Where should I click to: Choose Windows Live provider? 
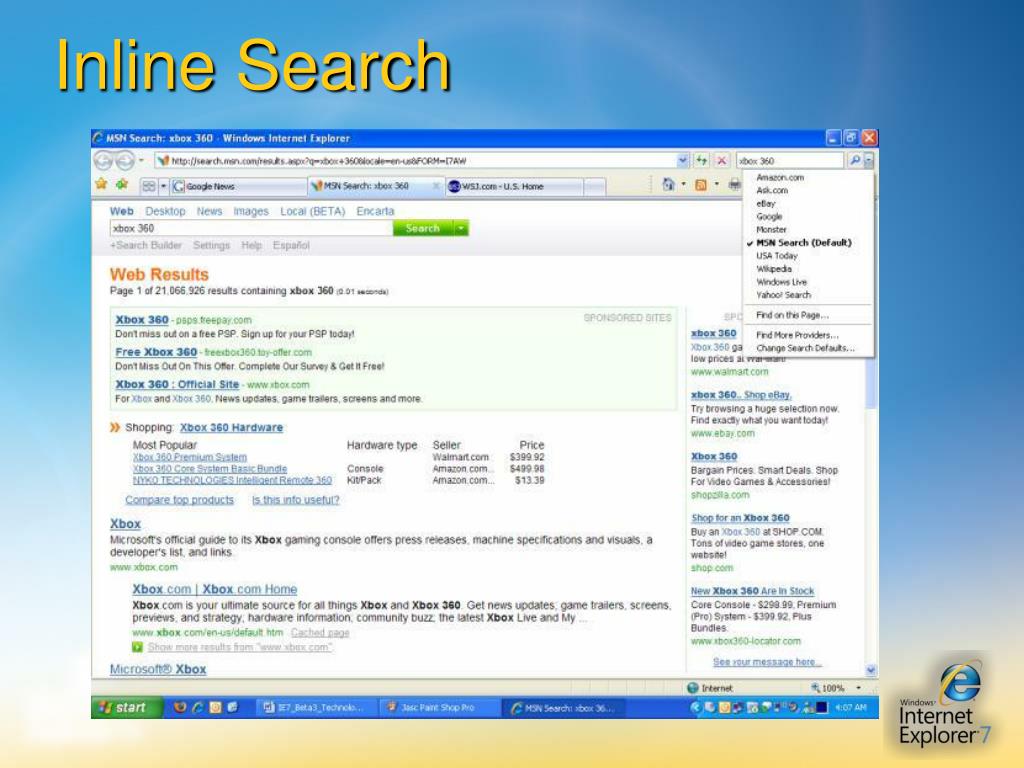782,282
